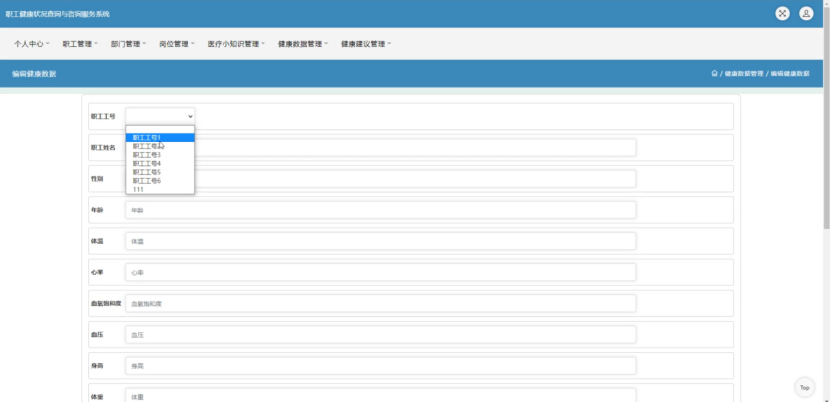Viewport: 830px width, 403px height.
Task: Select 职工工号2 from the dropdown list
Action: [x=160, y=146]
